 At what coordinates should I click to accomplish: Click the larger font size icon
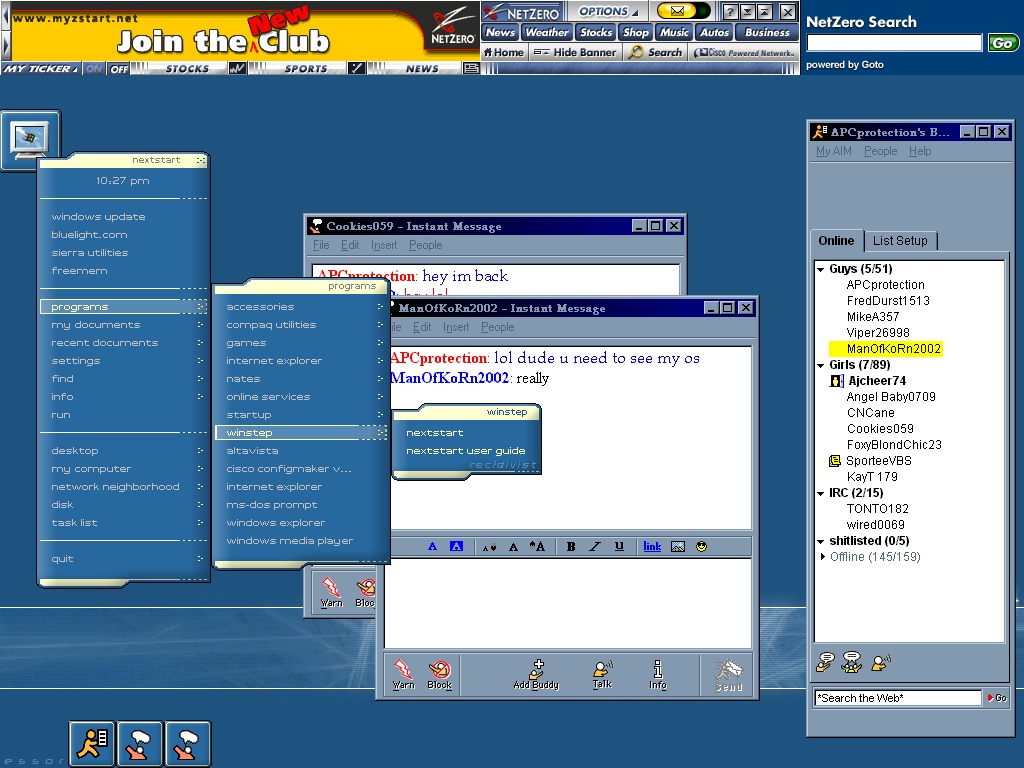(537, 547)
